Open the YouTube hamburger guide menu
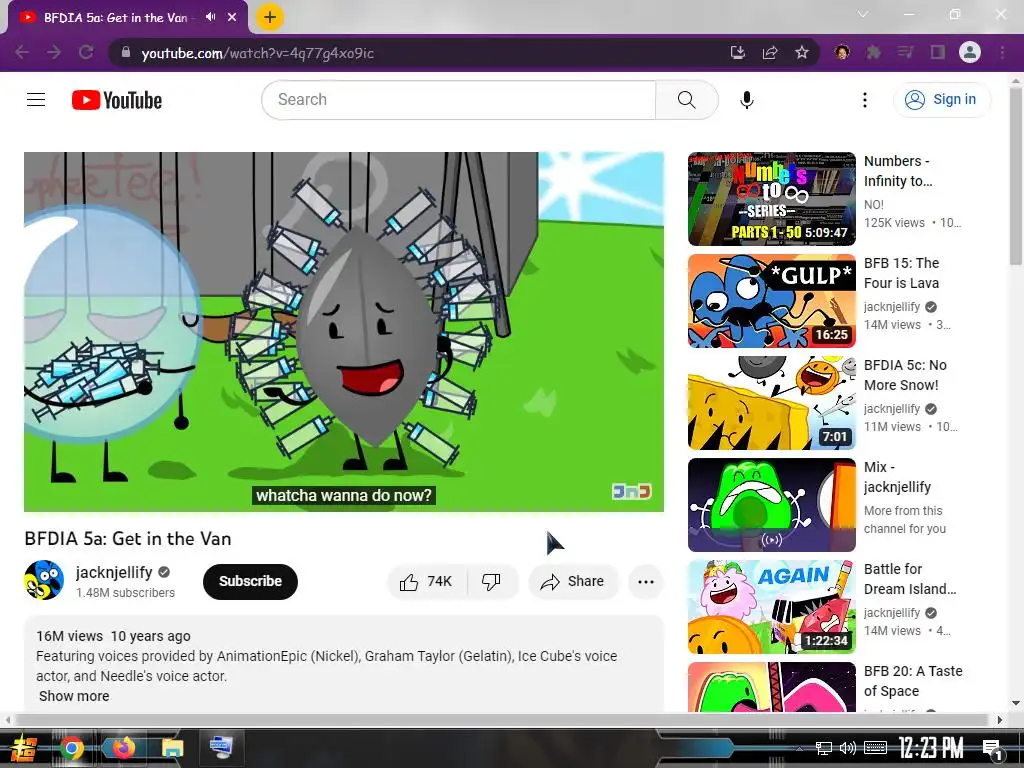Image resolution: width=1024 pixels, height=768 pixels. tap(36, 99)
